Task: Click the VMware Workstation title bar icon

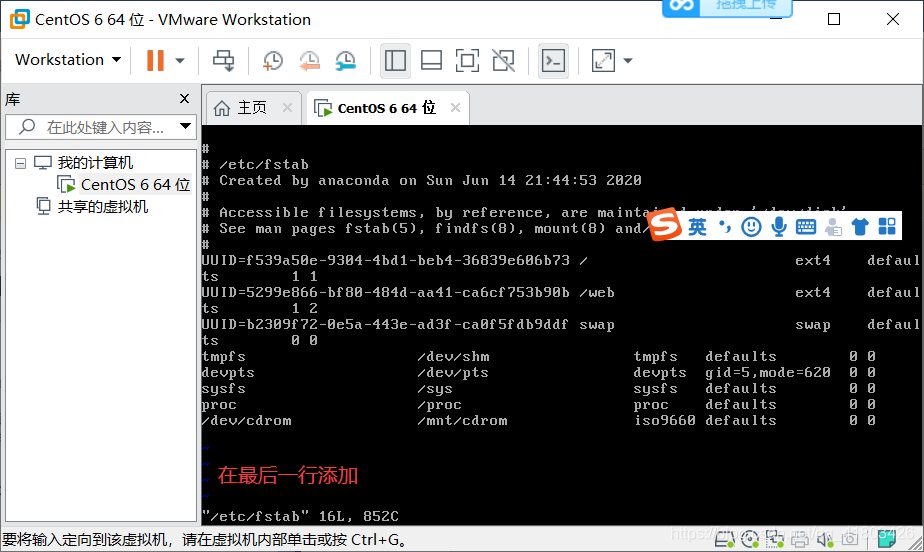Action: pyautogui.click(x=19, y=19)
